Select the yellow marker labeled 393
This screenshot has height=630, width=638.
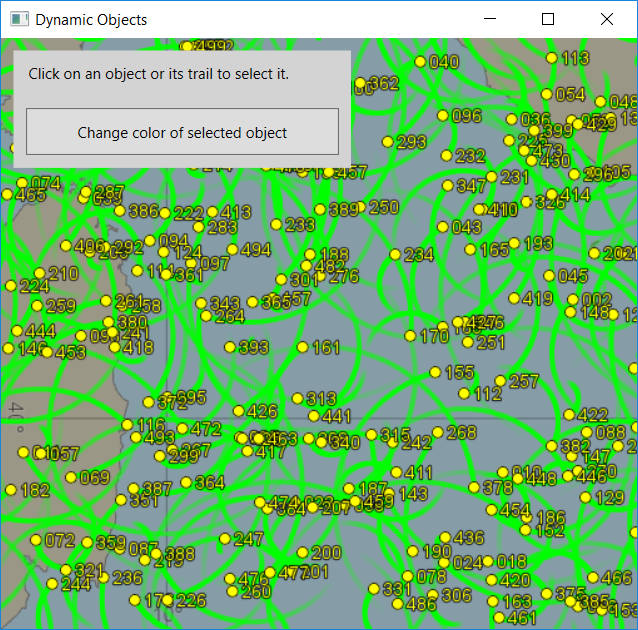click(230, 348)
